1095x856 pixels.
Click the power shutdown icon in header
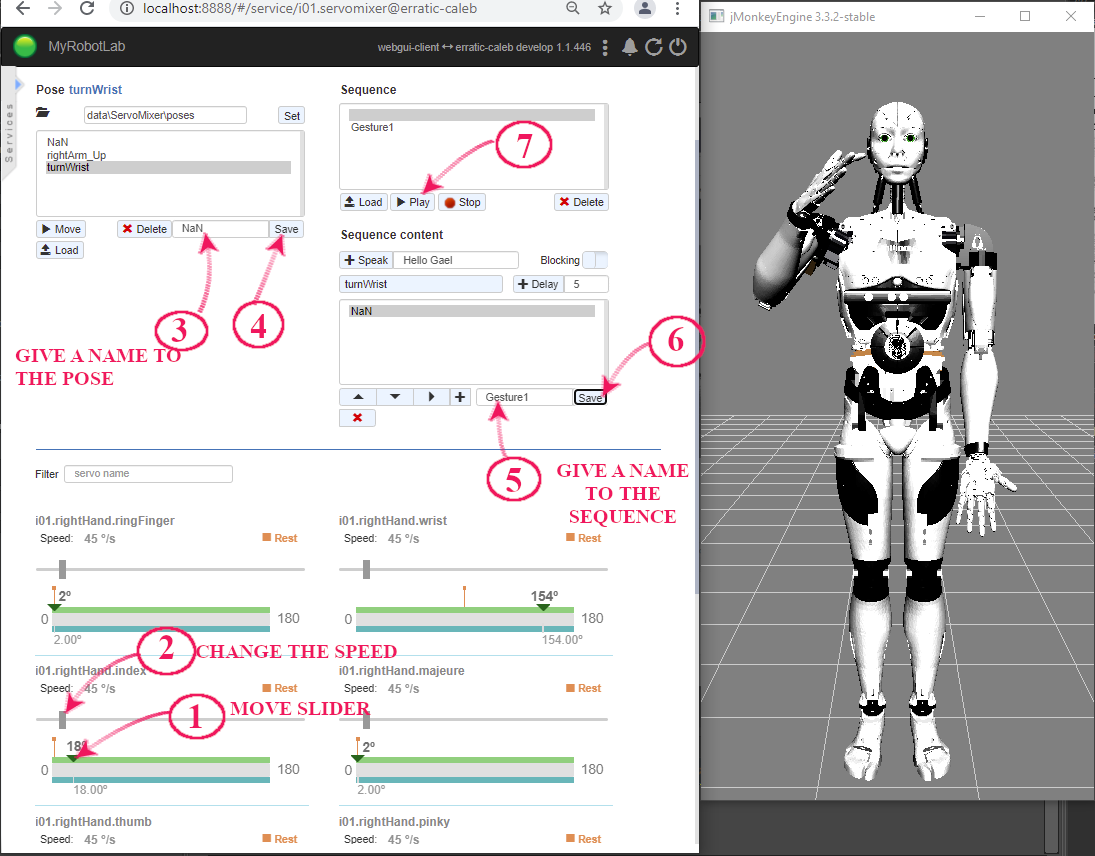(x=678, y=47)
